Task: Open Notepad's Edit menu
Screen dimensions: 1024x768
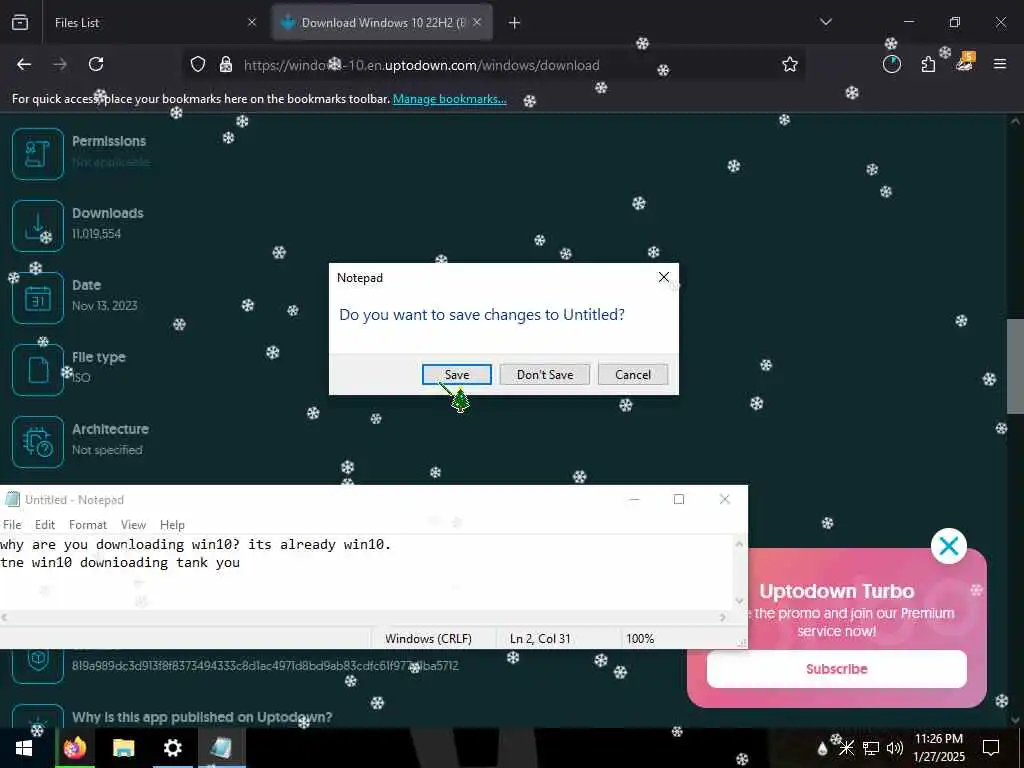Action: click(x=44, y=524)
